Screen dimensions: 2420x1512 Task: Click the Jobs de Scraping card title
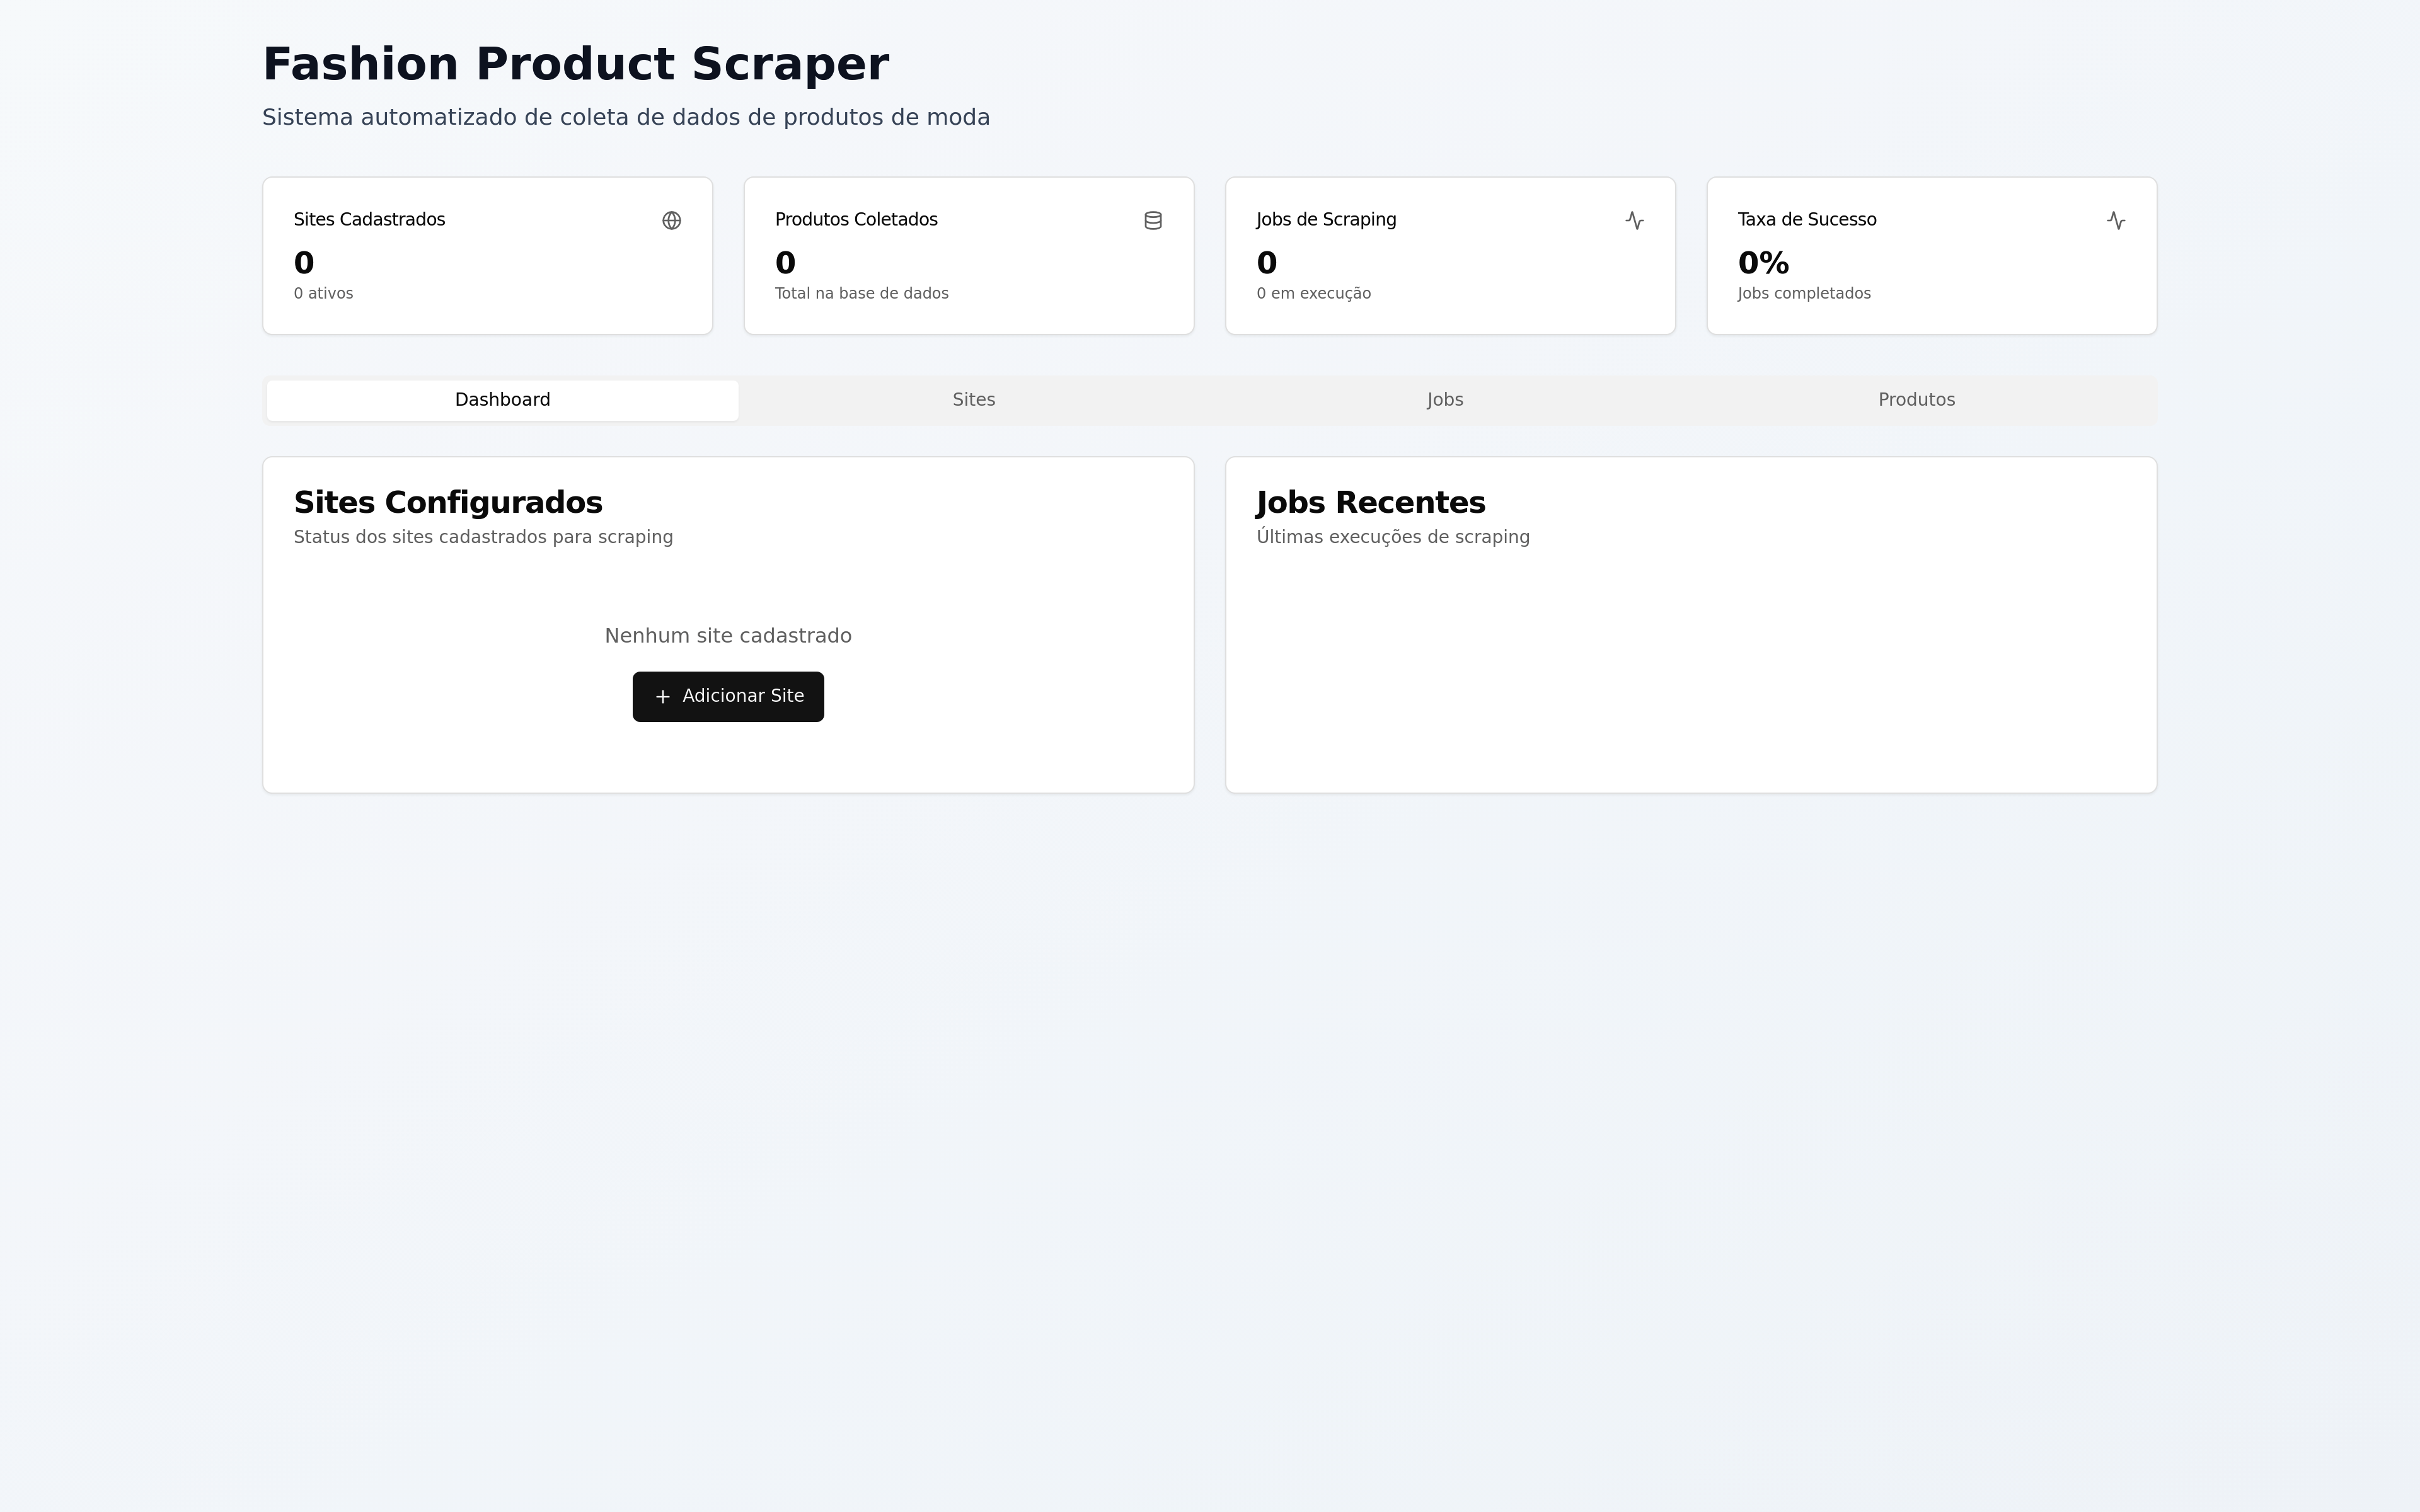(x=1325, y=219)
